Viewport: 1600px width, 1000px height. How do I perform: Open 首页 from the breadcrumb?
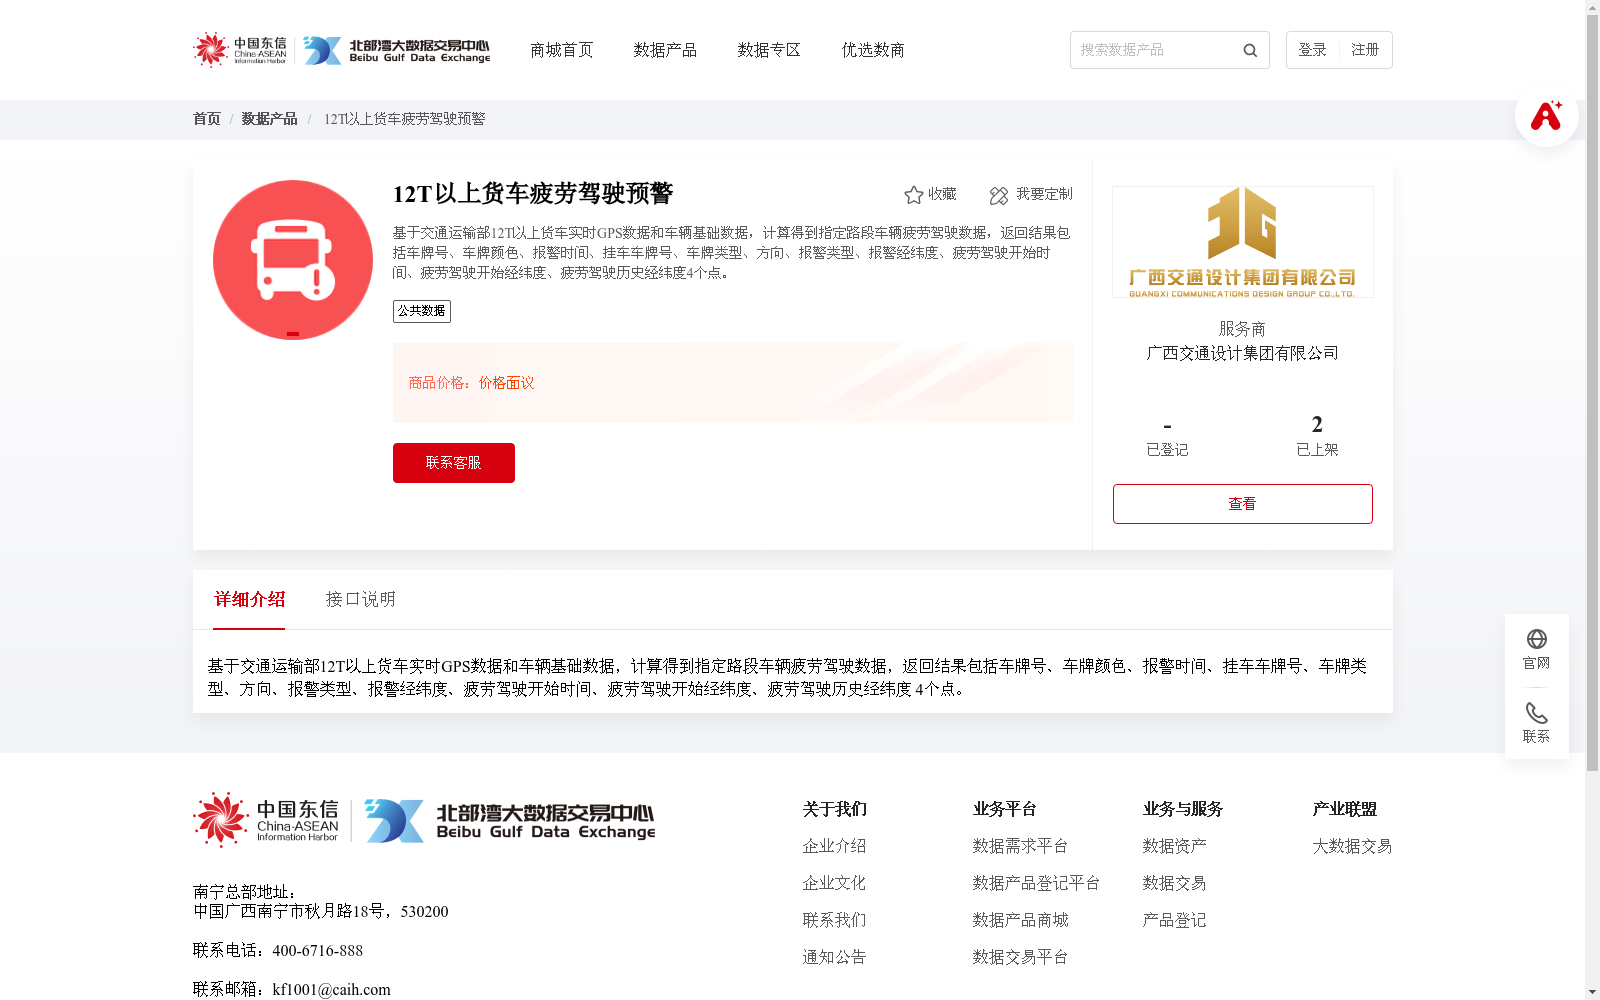pos(206,119)
